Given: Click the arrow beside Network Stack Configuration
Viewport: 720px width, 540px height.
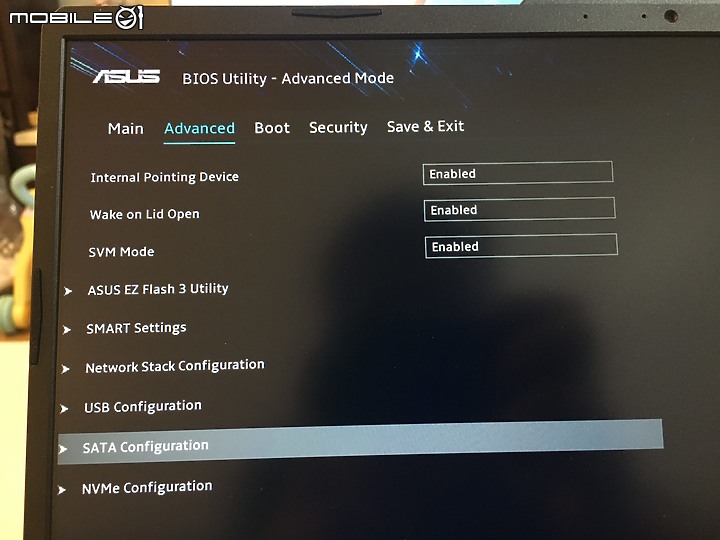Looking at the screenshot, I should point(65,369).
